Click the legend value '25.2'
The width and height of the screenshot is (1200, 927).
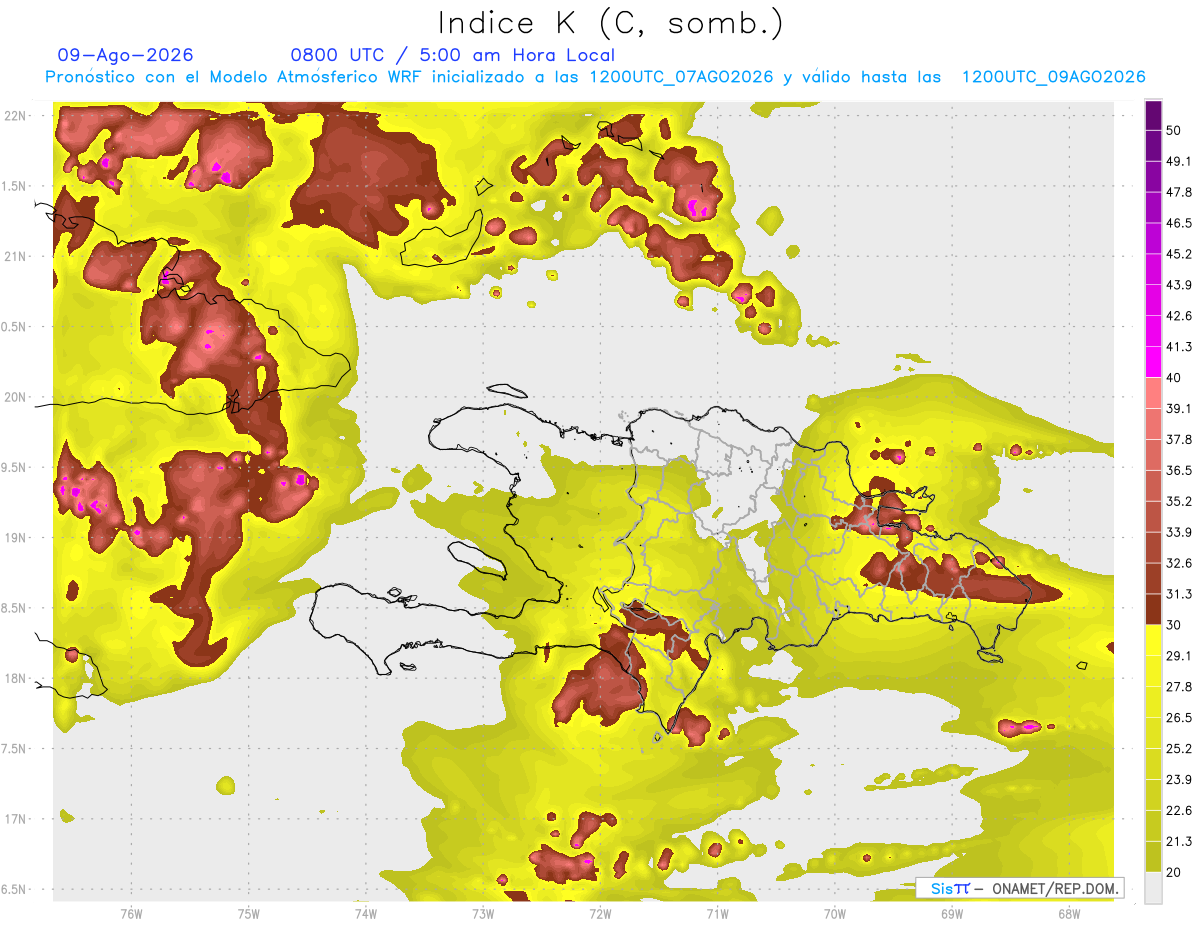(x=1179, y=748)
